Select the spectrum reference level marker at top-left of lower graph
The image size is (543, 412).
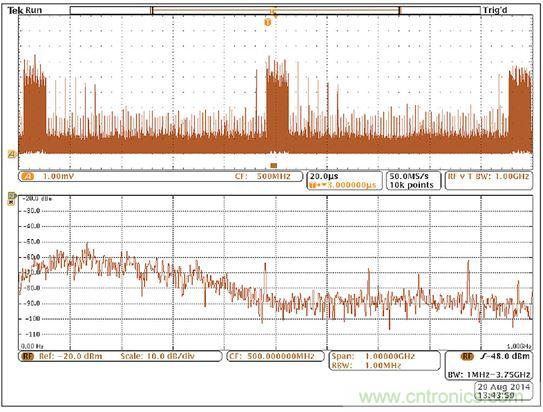click(11, 196)
